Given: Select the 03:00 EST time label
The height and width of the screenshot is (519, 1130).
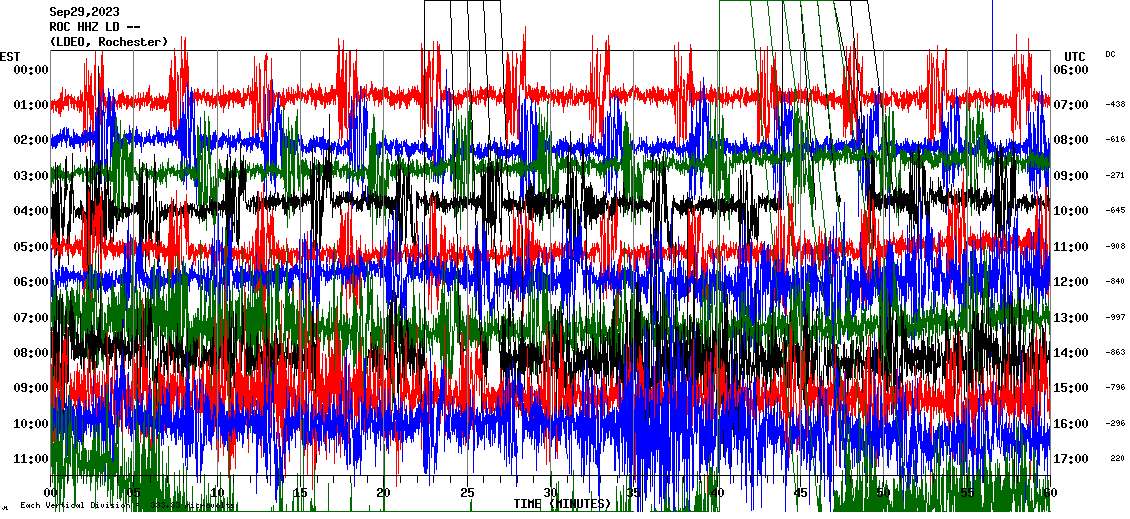Looking at the screenshot, I should click(31, 175).
